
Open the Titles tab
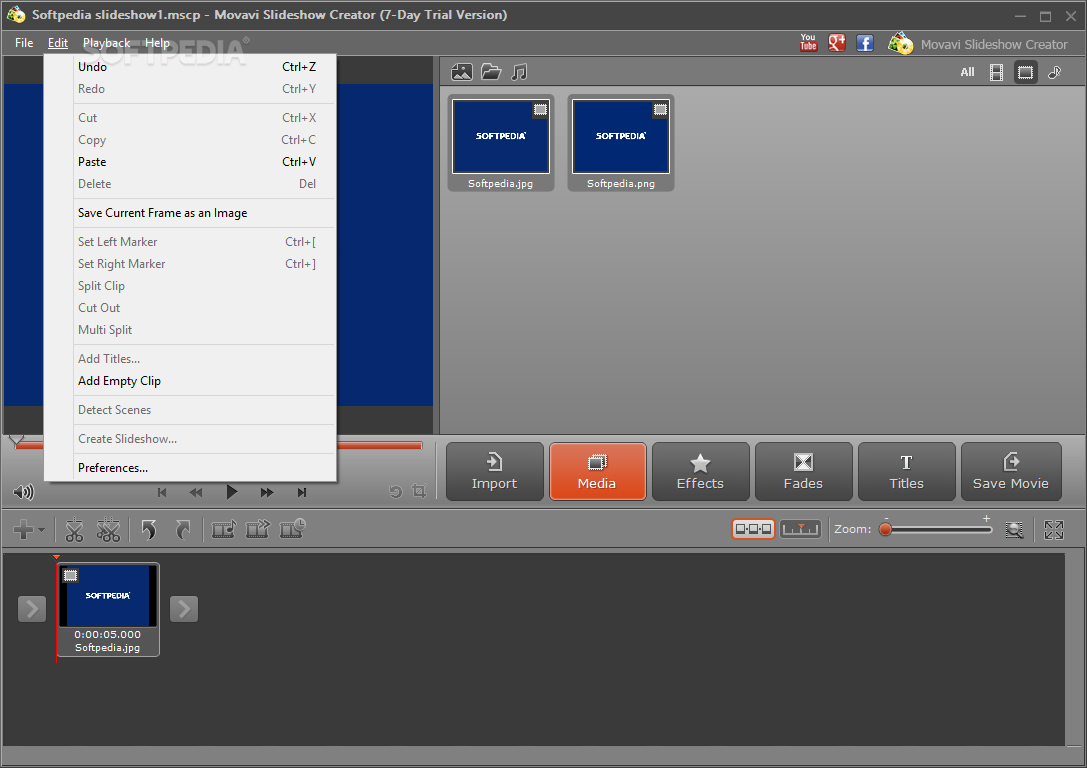pyautogui.click(x=907, y=471)
